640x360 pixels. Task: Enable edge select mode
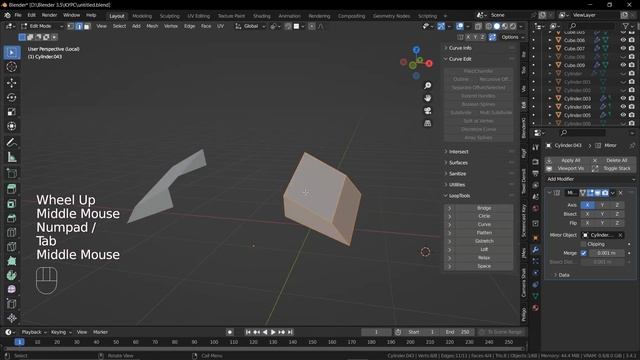(x=79, y=26)
